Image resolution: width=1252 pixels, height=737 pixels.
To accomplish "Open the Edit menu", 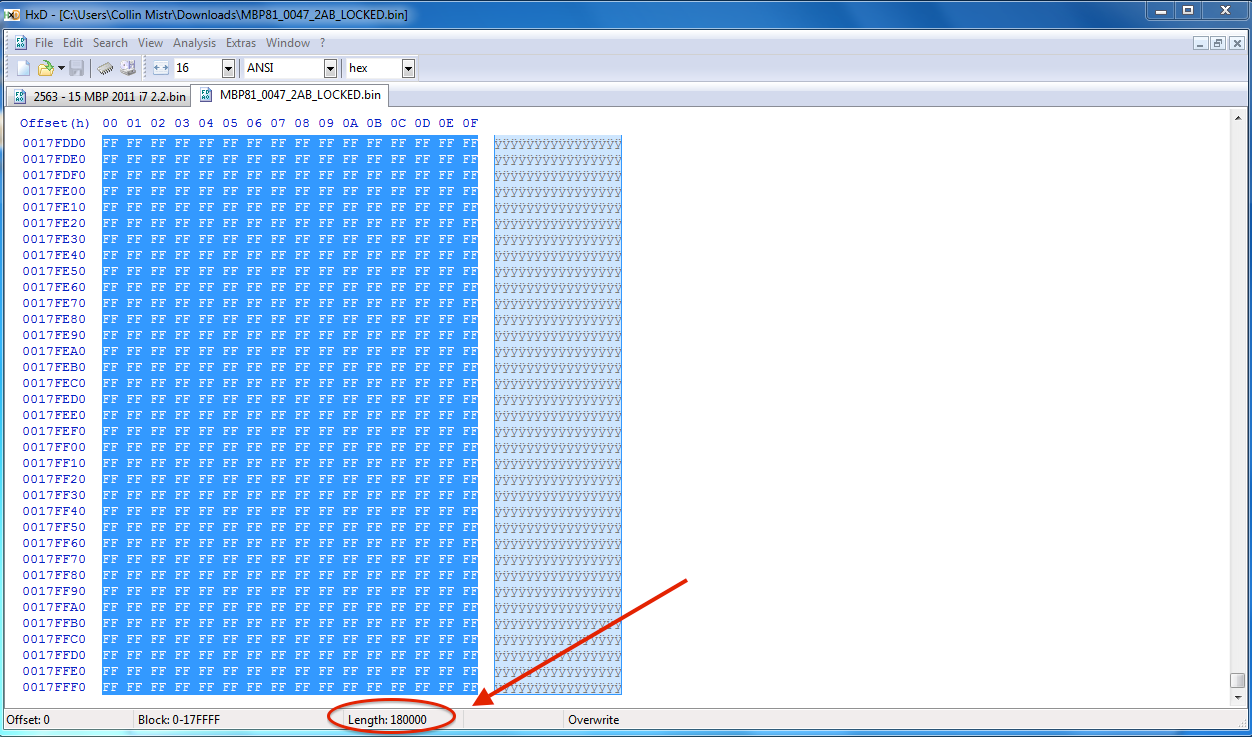I will [73, 43].
